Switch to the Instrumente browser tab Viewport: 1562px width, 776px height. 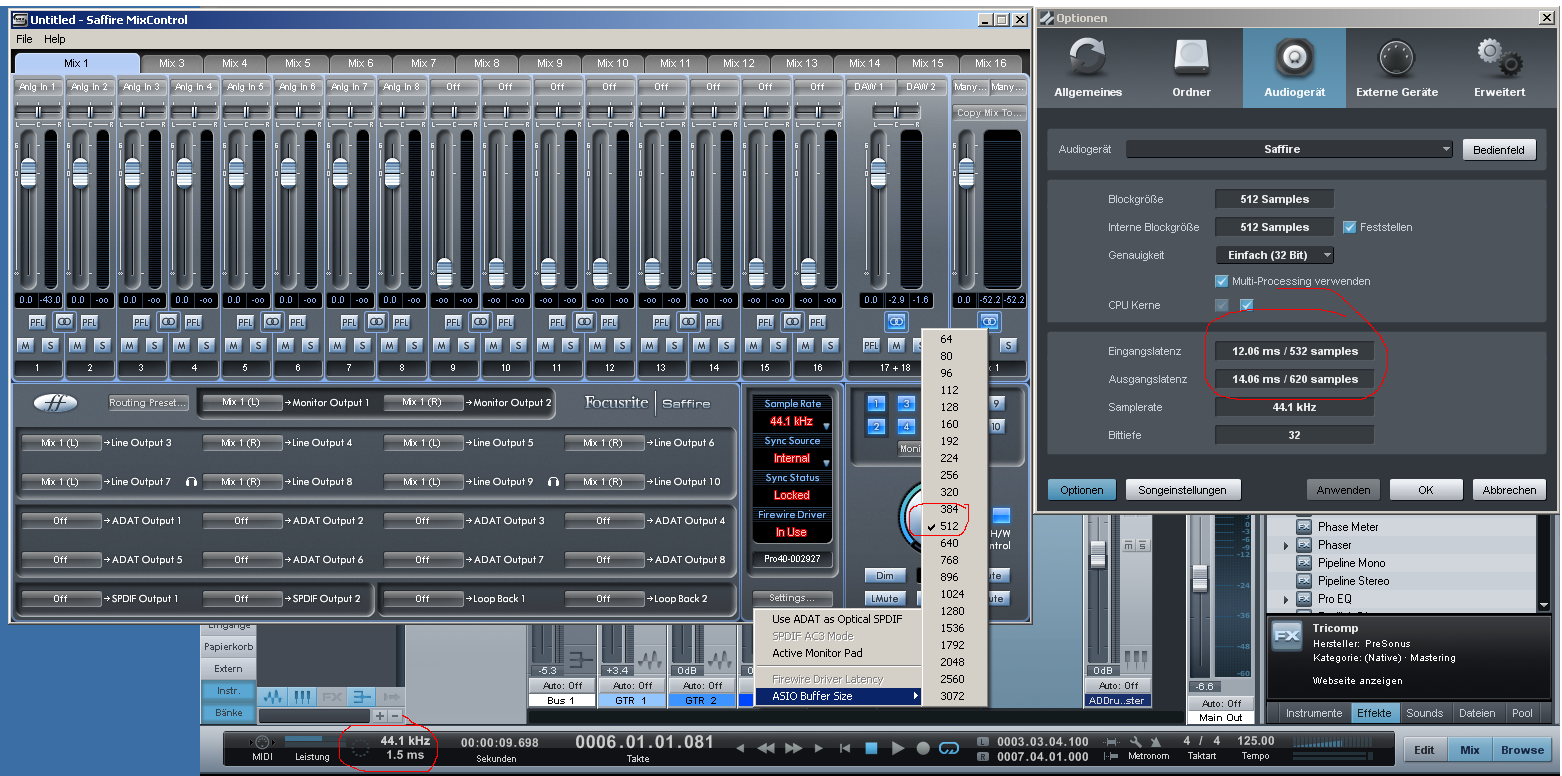1314,713
